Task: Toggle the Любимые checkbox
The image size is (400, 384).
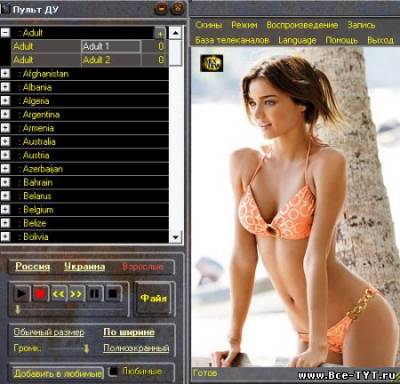Action: 114,371
